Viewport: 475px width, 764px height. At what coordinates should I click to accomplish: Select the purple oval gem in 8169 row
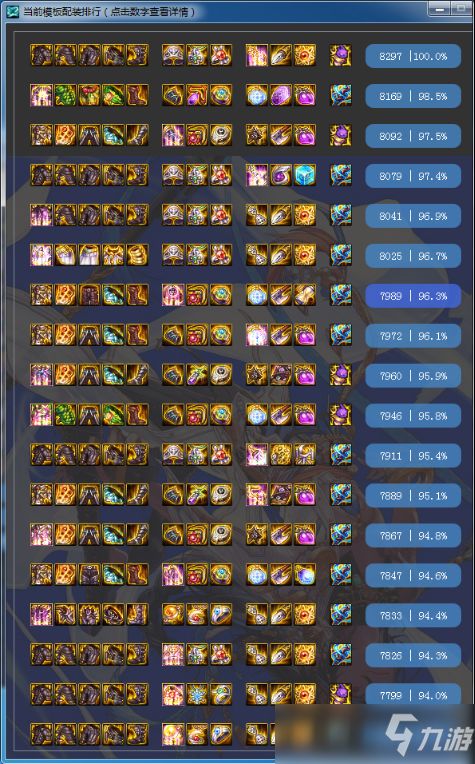[281, 96]
